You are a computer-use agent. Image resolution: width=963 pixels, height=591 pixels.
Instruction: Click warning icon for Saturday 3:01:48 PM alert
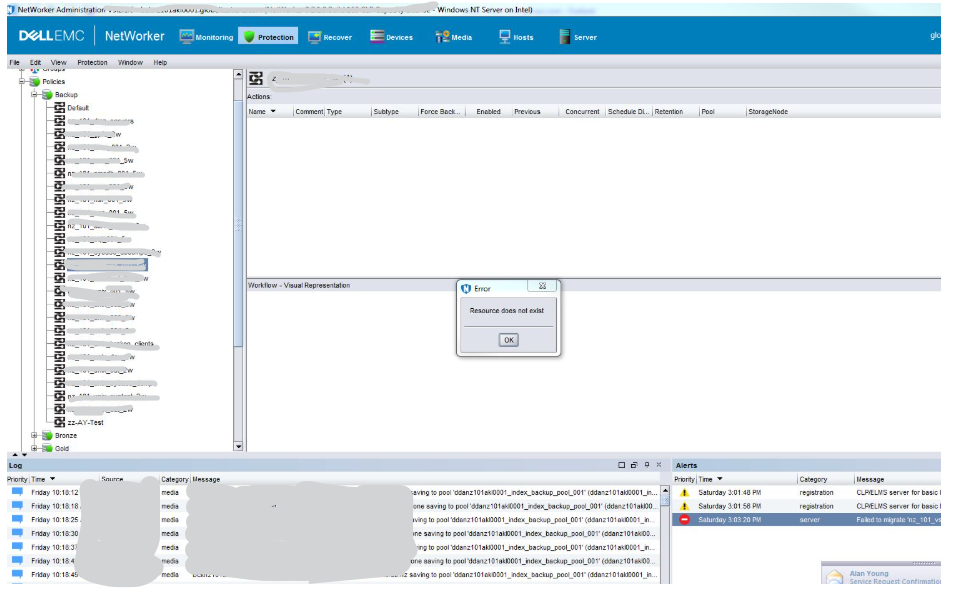pyautogui.click(x=684, y=493)
